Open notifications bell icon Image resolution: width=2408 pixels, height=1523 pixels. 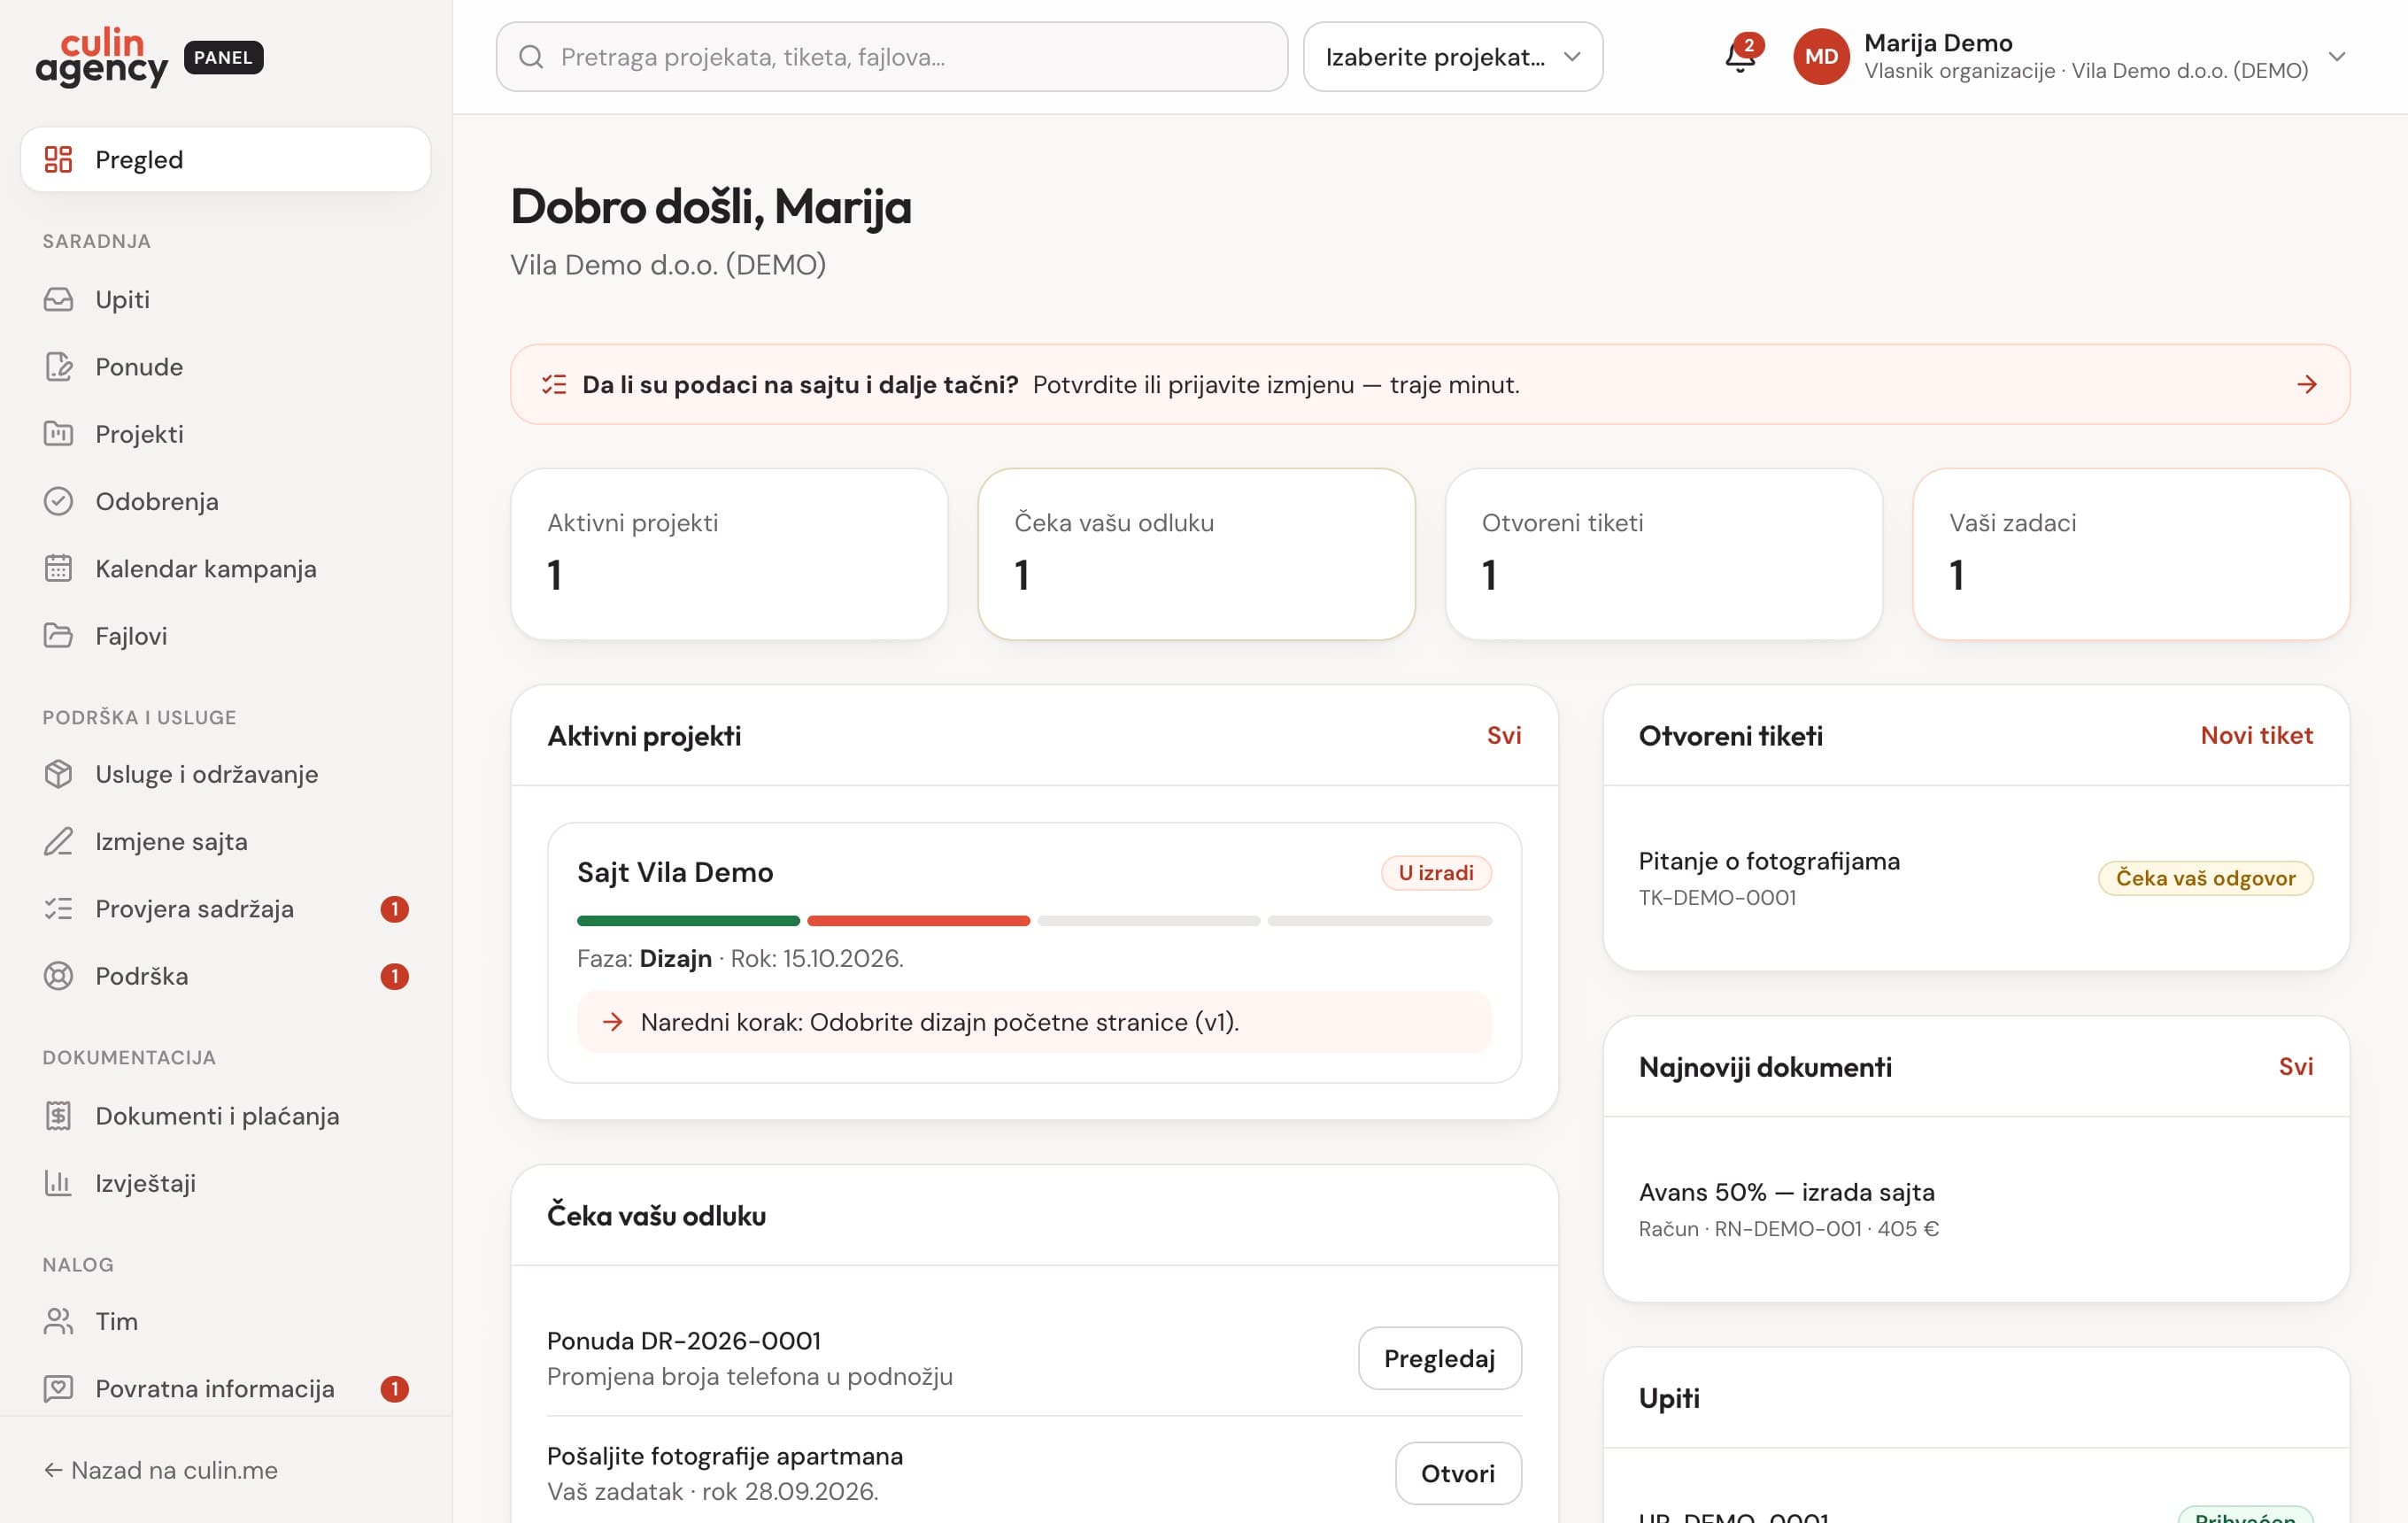[x=1741, y=56]
